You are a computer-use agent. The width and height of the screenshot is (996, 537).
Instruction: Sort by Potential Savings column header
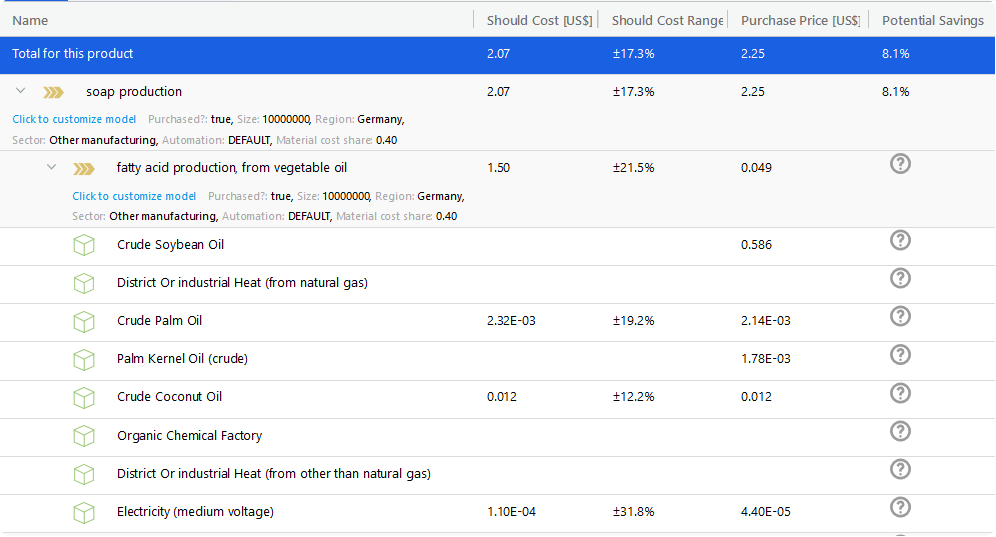pyautogui.click(x=932, y=20)
